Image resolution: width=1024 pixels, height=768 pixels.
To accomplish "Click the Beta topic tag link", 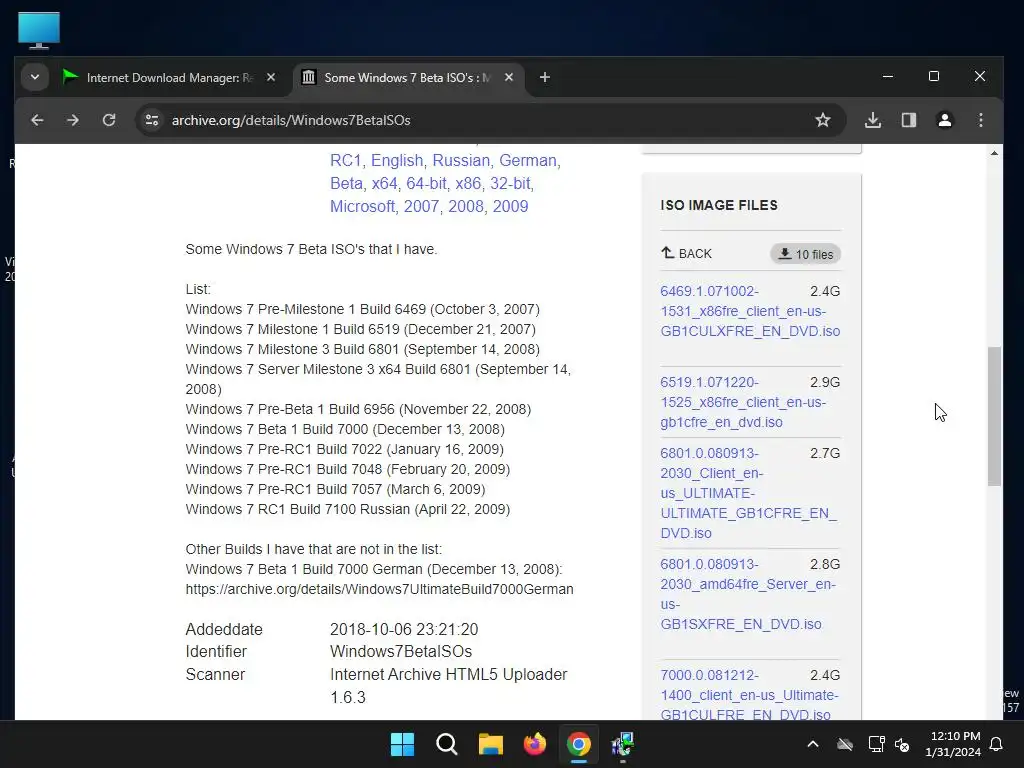I will point(346,183).
